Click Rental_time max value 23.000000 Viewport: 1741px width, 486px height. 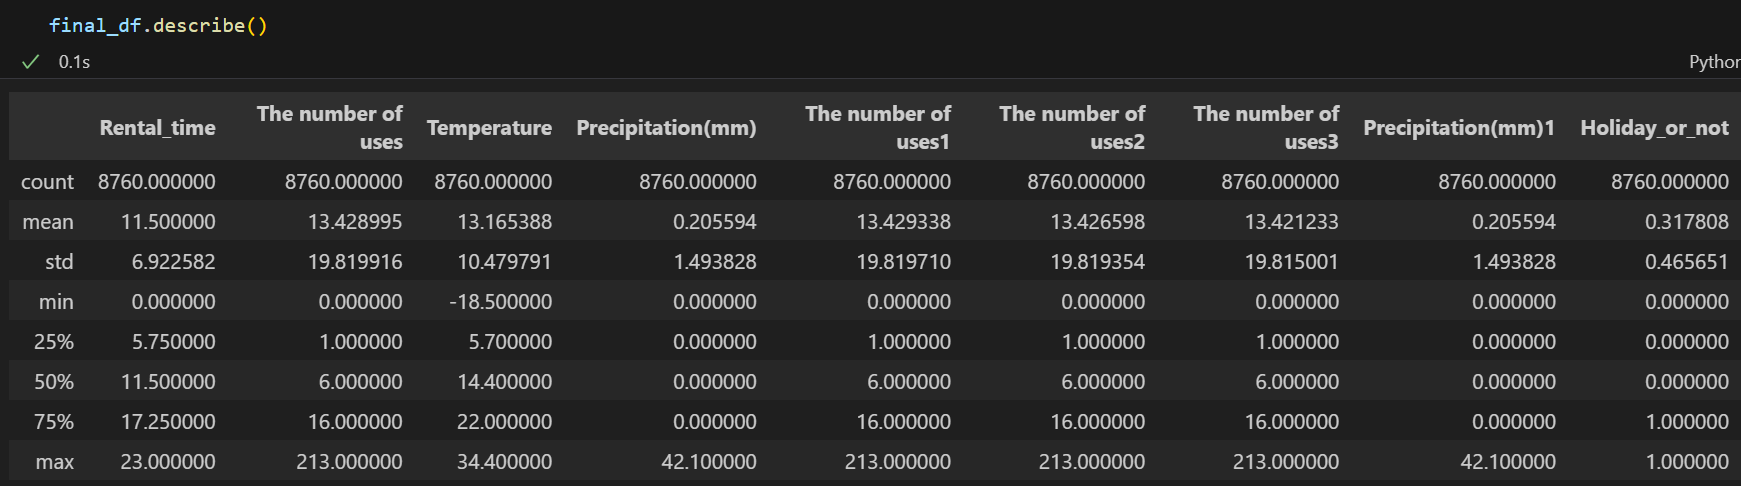pos(168,462)
